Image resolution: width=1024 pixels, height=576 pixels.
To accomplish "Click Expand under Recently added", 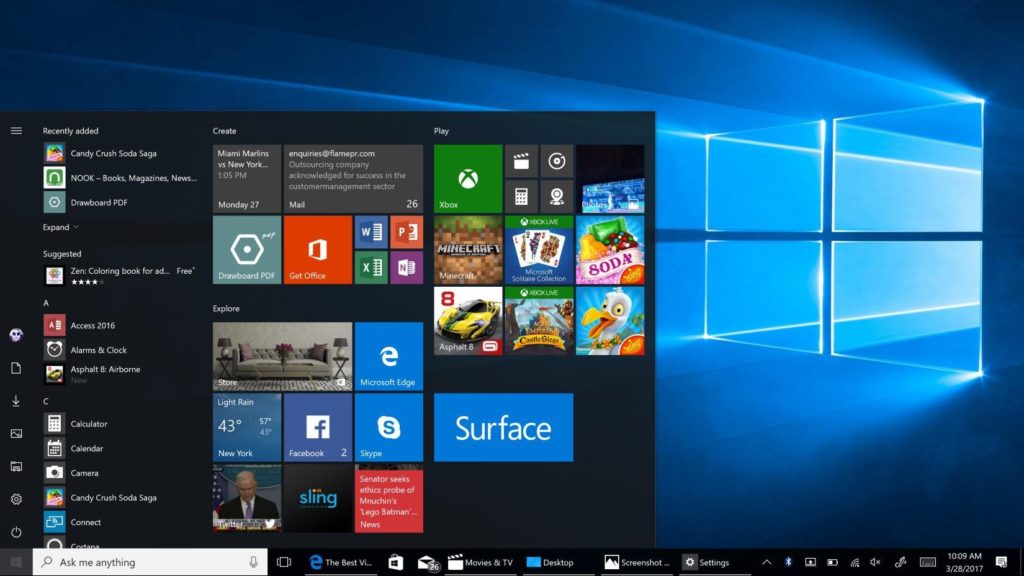I will (55, 227).
